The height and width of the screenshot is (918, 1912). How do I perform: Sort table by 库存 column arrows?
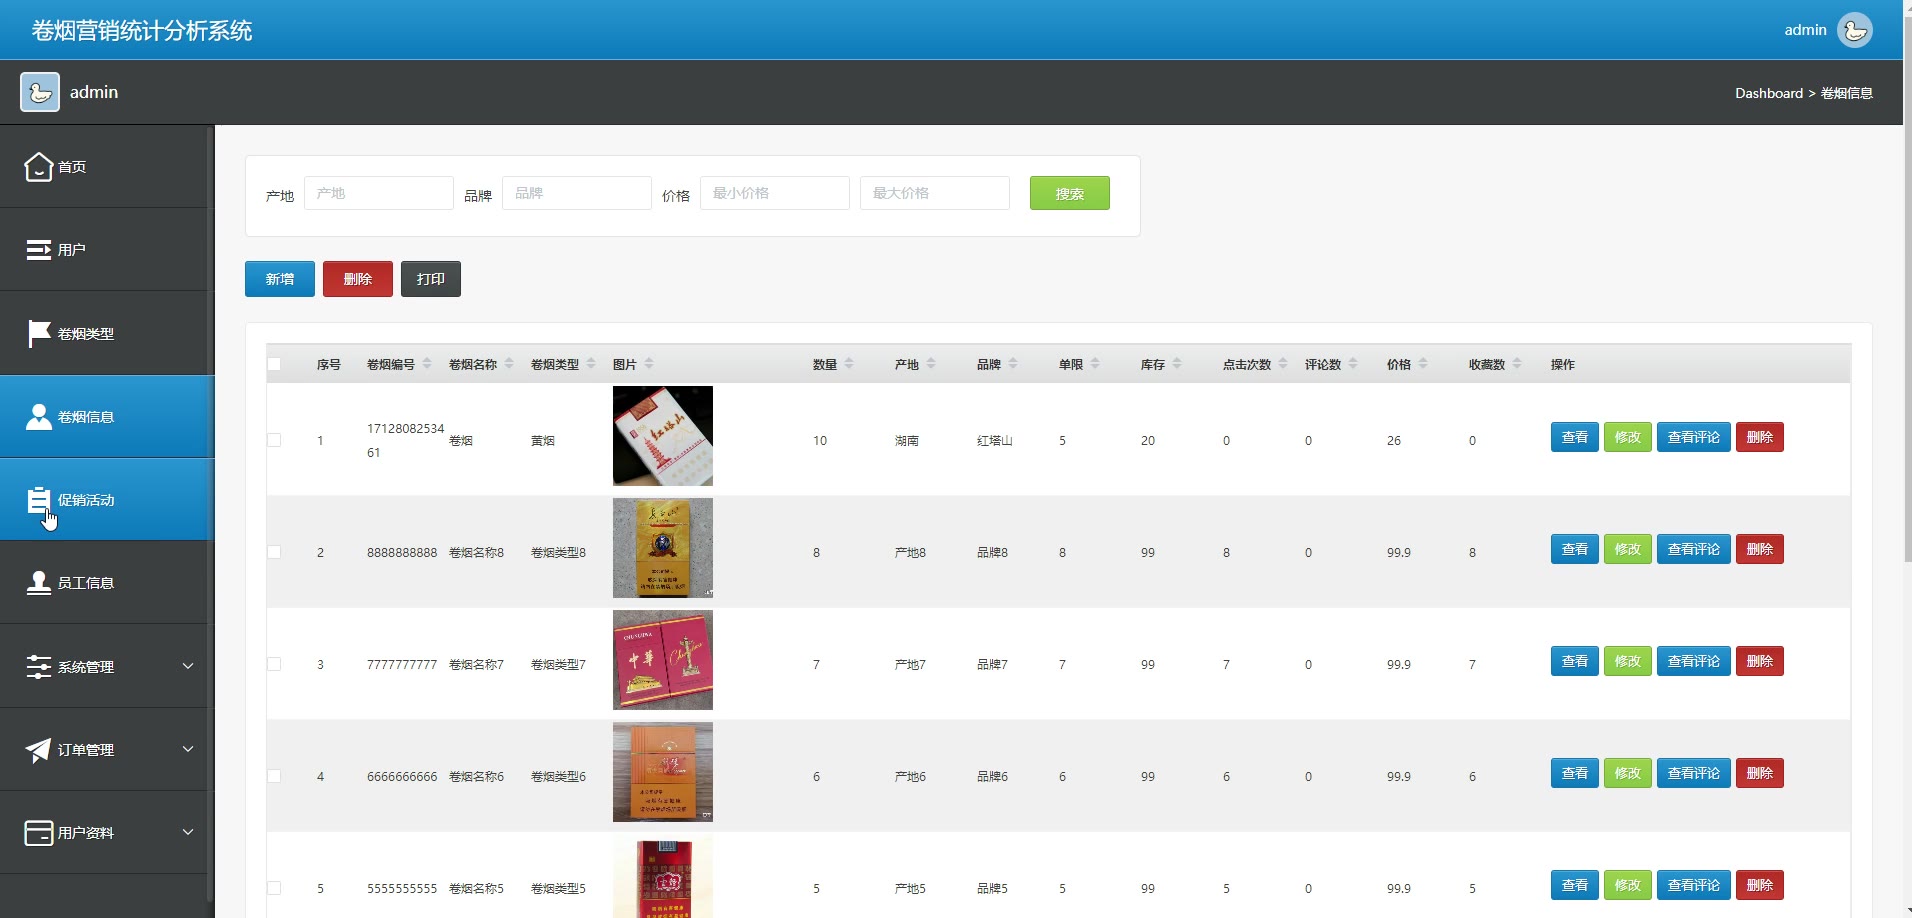pyautogui.click(x=1177, y=364)
